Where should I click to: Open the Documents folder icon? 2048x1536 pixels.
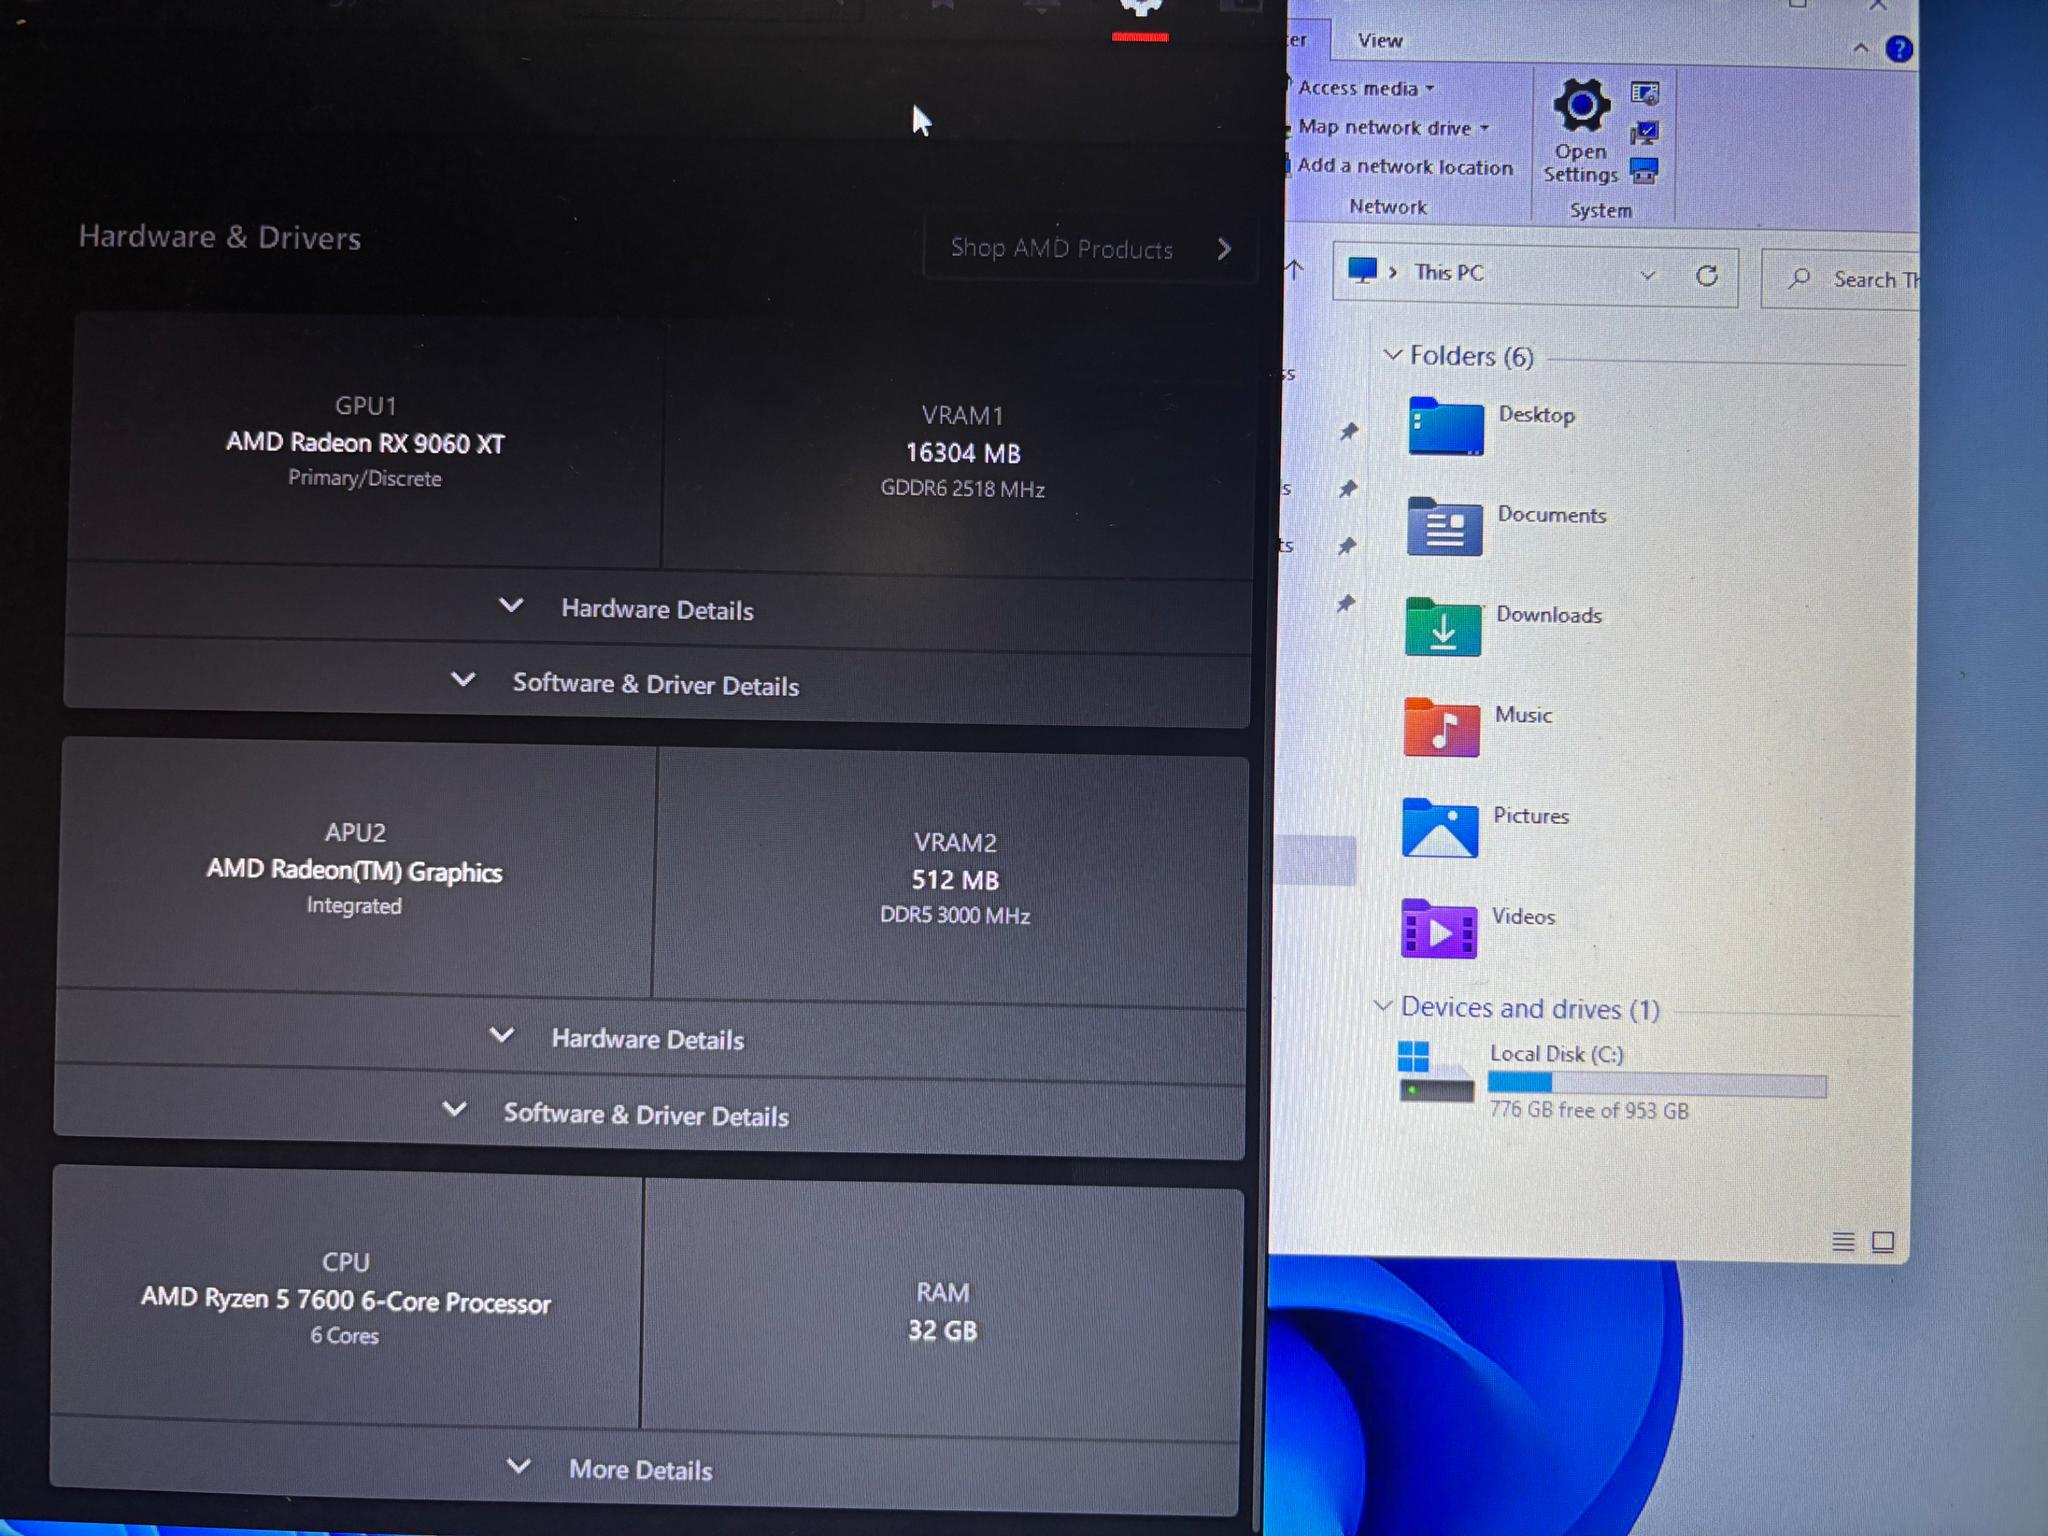click(x=1444, y=526)
